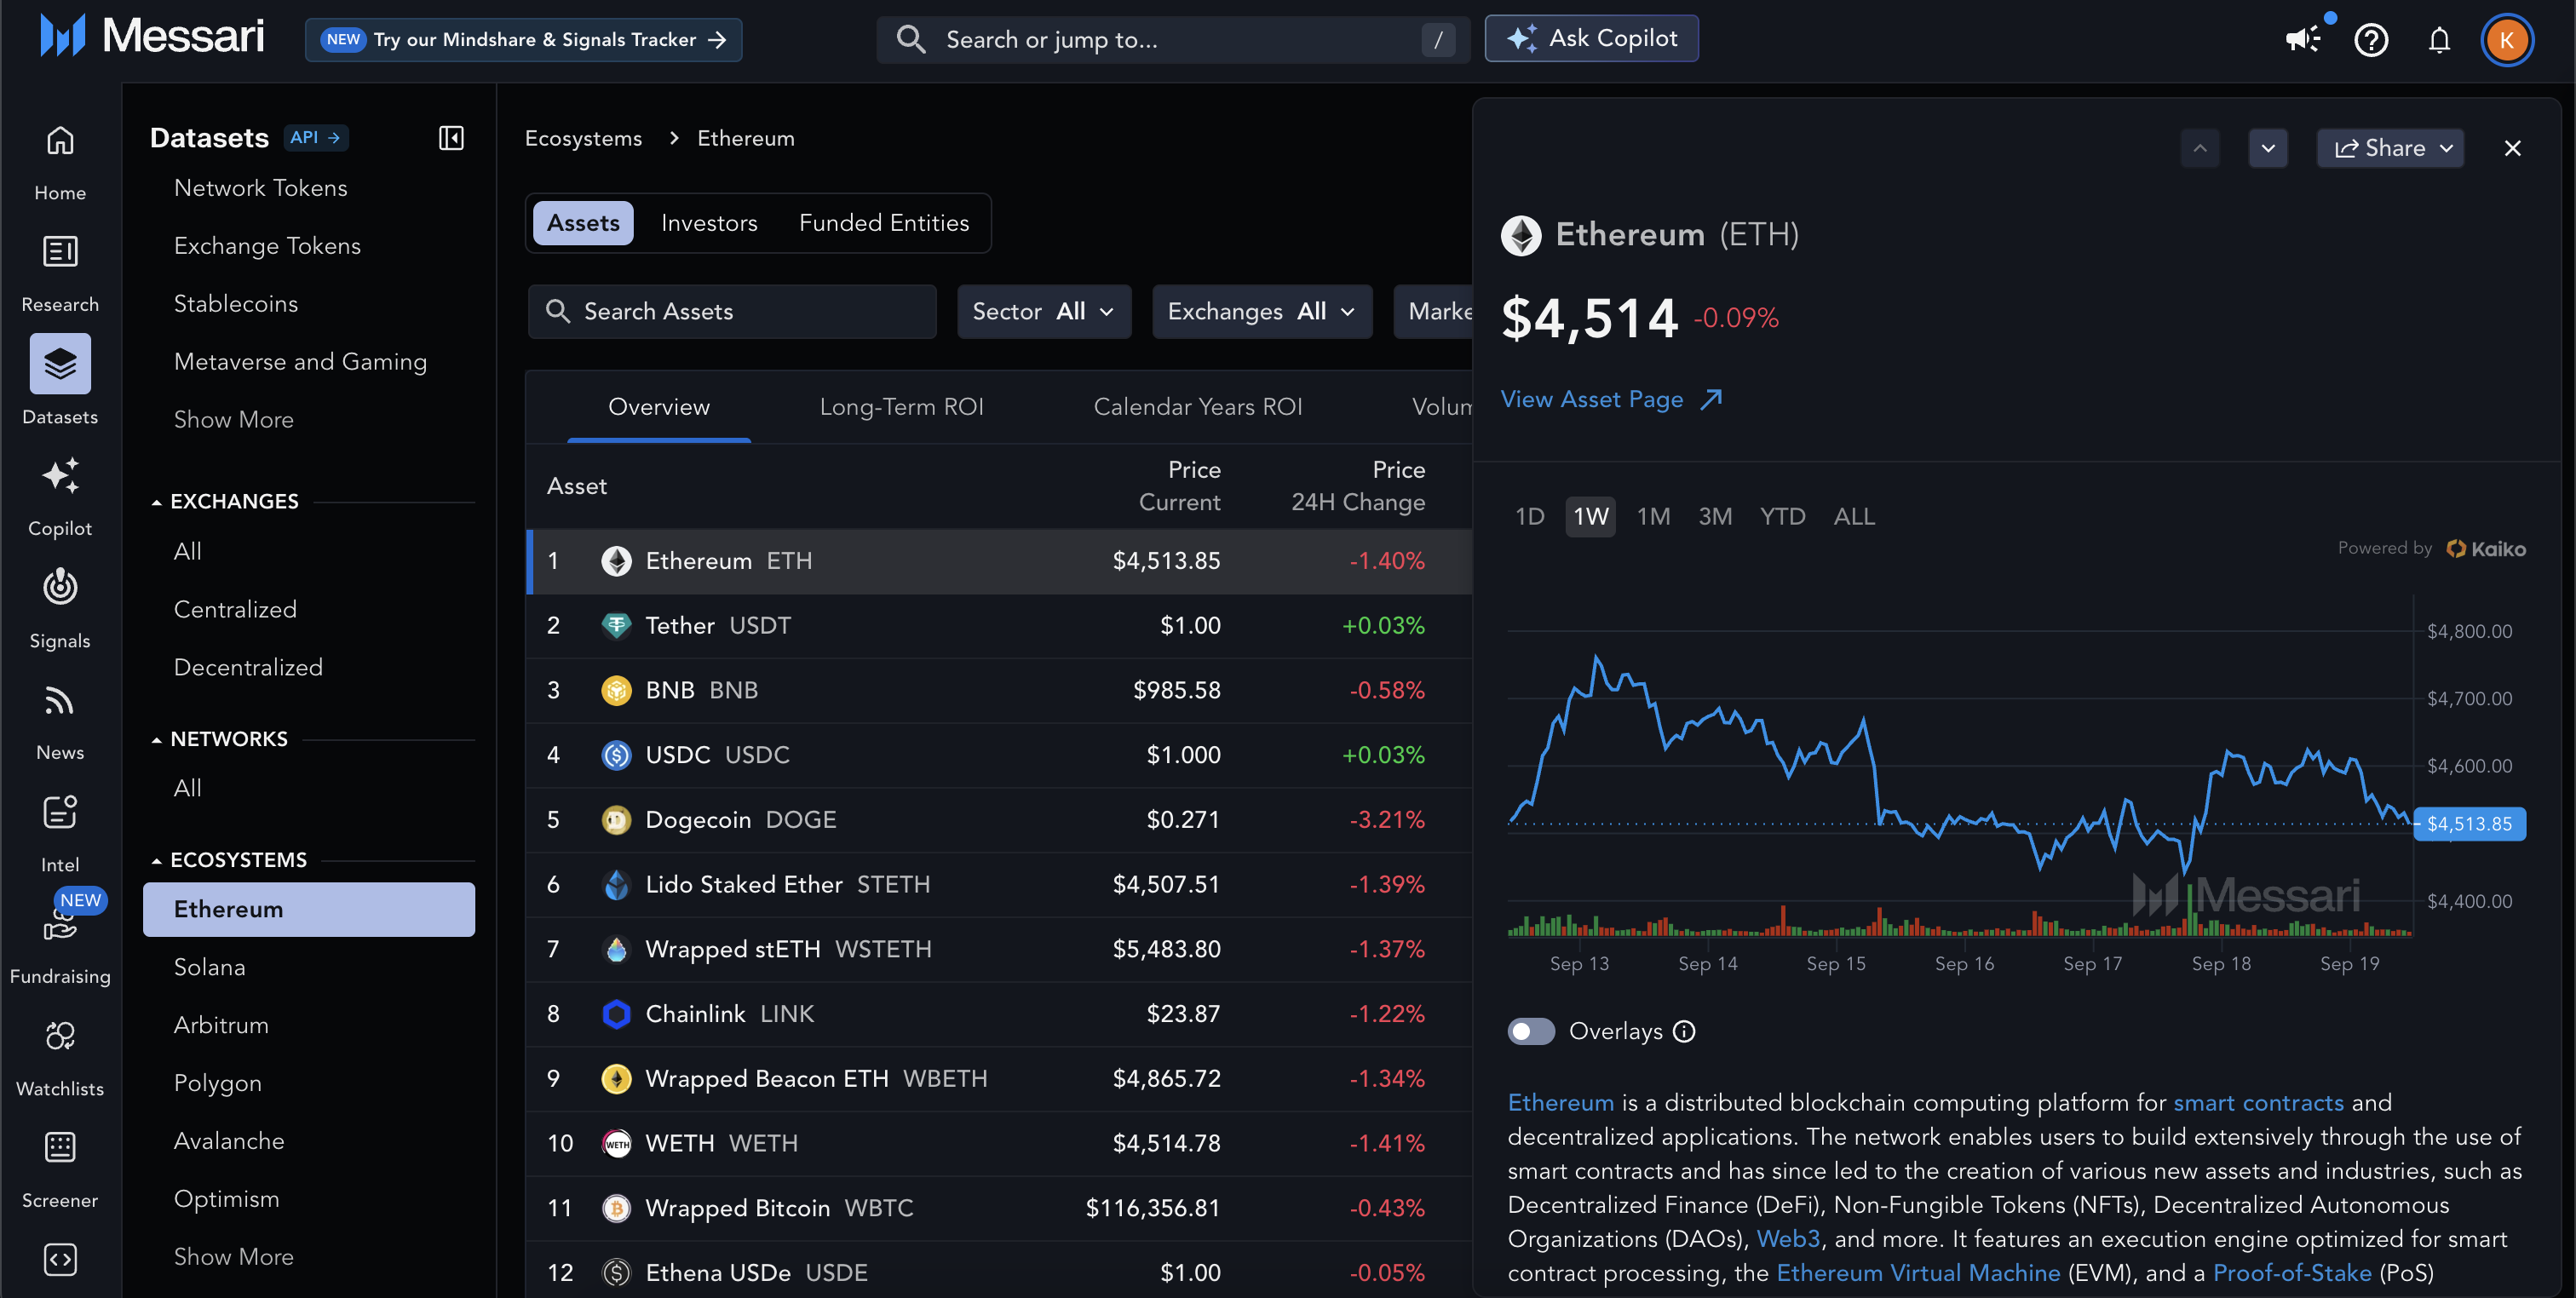Screen dimensions: 2576x1298
Task: Select the 3M chart range
Action: tap(1714, 516)
